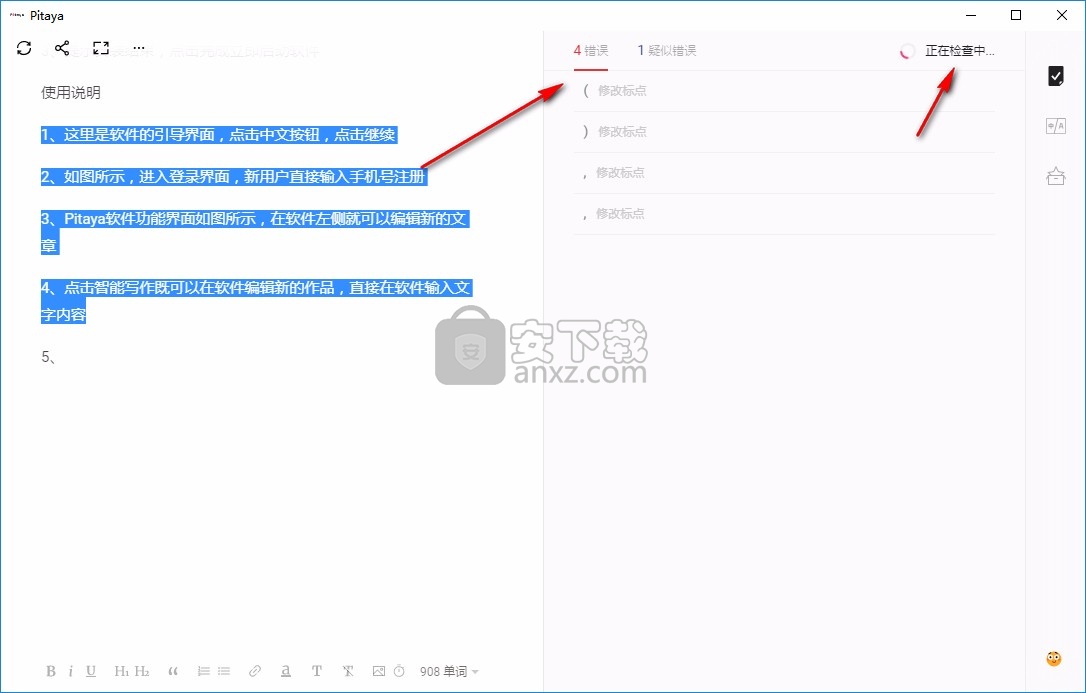Viewport: 1086px width, 693px height.
Task: Click the 正在检查中 status label
Action: click(959, 51)
